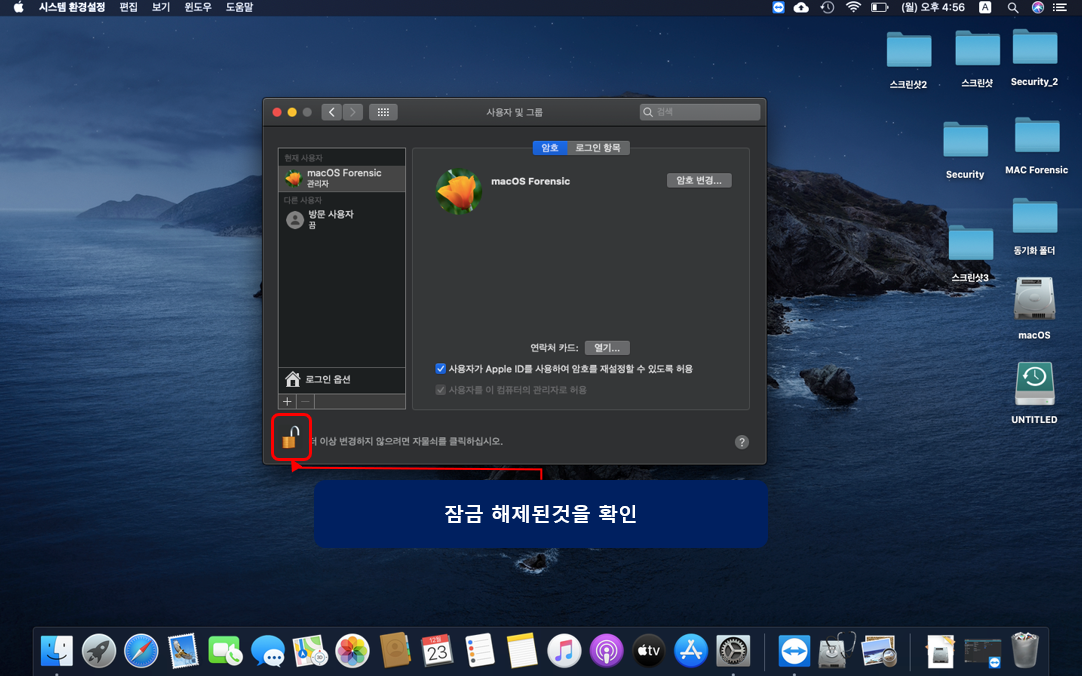Click the back navigation arrow

coord(332,112)
